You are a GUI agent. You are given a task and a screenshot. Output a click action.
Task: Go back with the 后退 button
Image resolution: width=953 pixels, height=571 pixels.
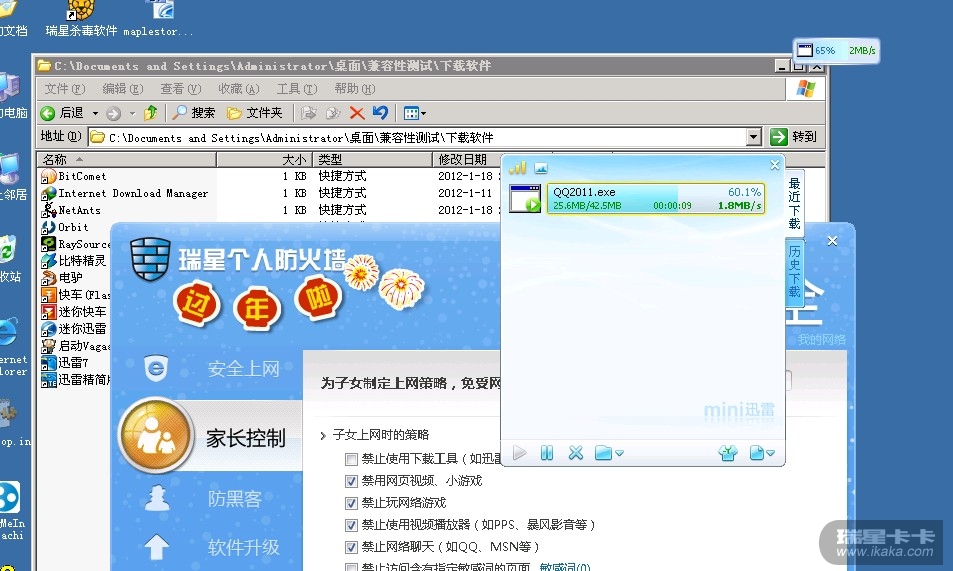click(x=62, y=113)
